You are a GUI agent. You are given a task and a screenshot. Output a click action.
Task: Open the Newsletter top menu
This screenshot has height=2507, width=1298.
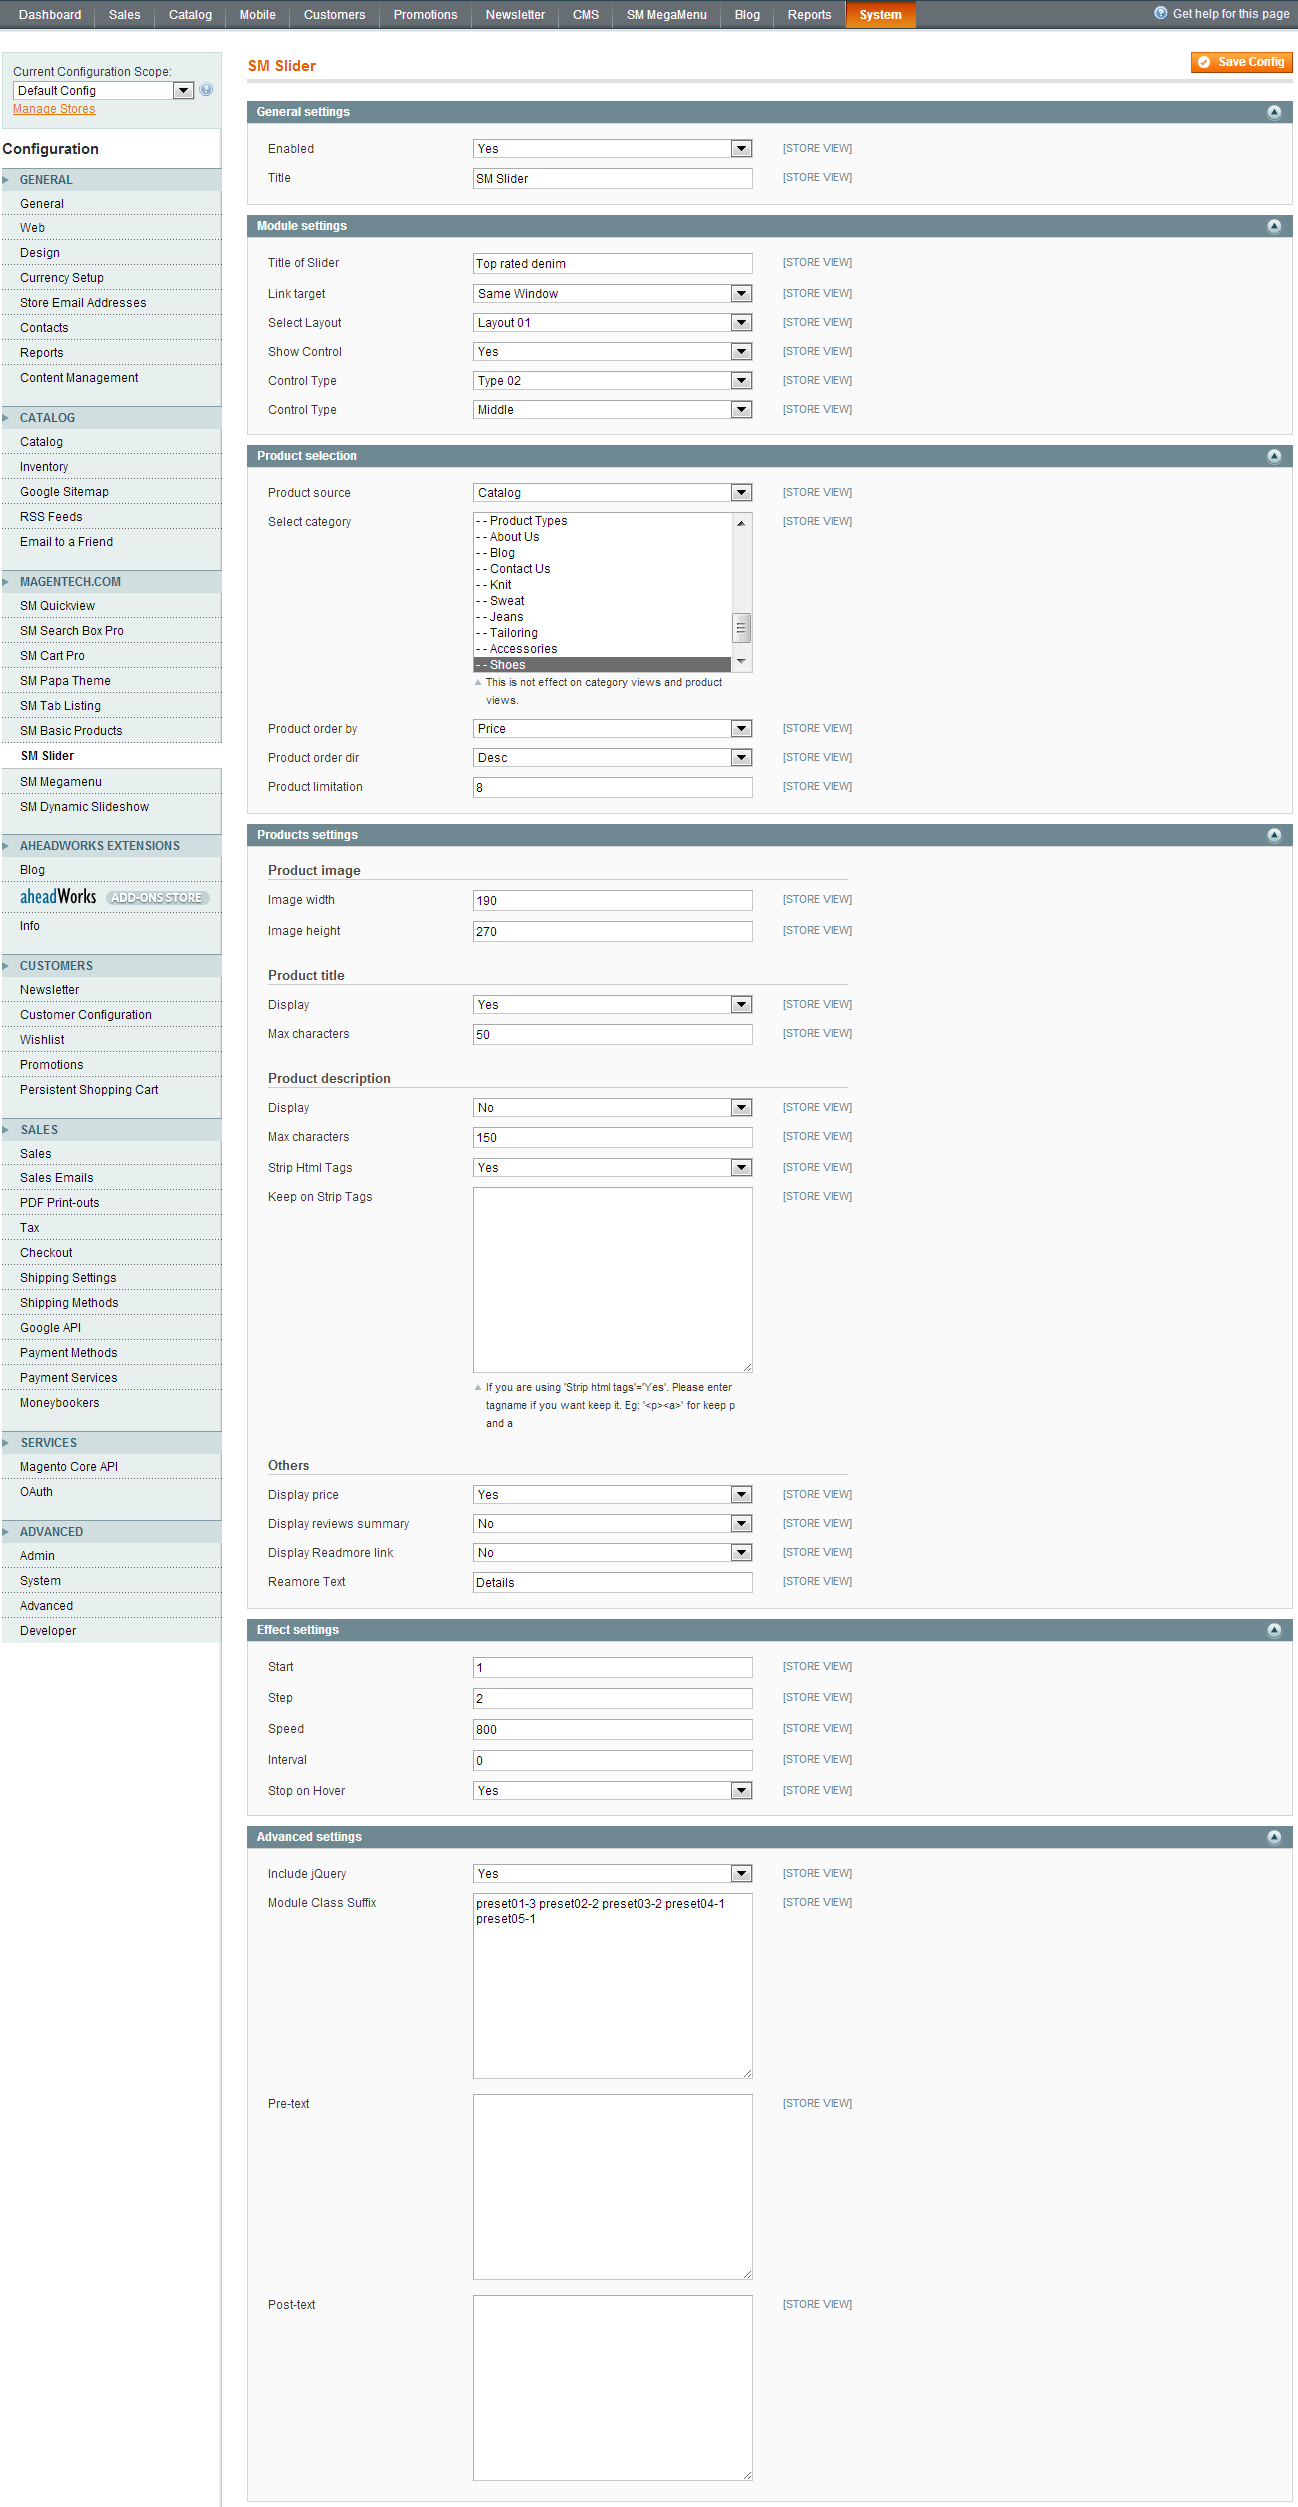(x=515, y=15)
